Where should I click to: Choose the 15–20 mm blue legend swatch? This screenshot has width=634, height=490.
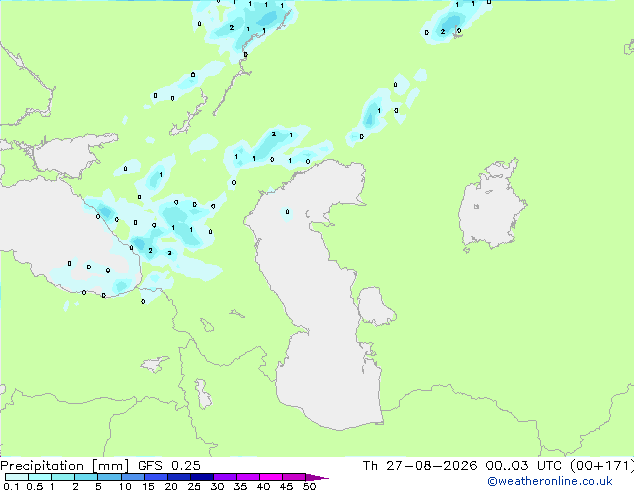tap(155, 477)
